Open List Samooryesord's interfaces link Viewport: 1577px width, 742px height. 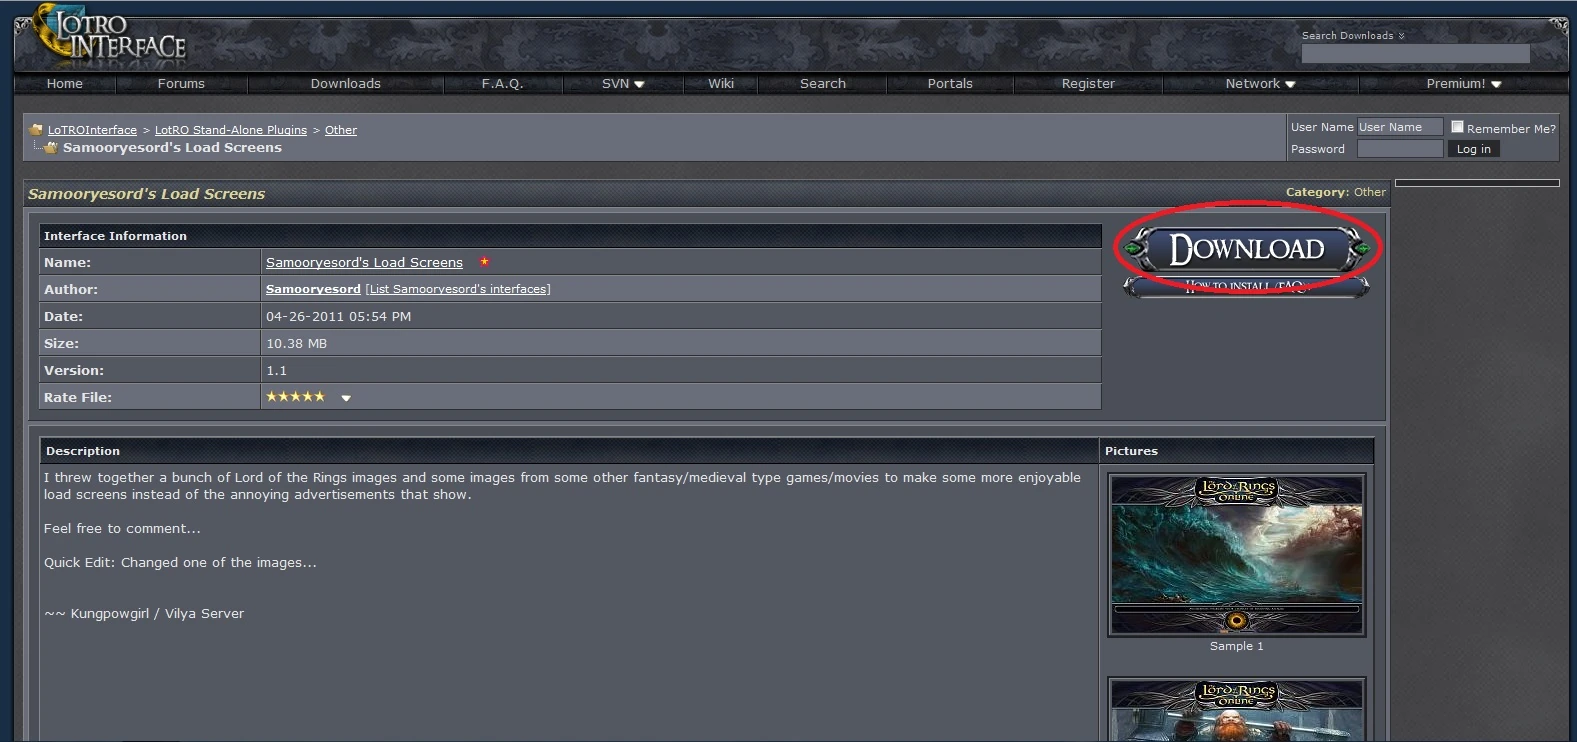(458, 289)
